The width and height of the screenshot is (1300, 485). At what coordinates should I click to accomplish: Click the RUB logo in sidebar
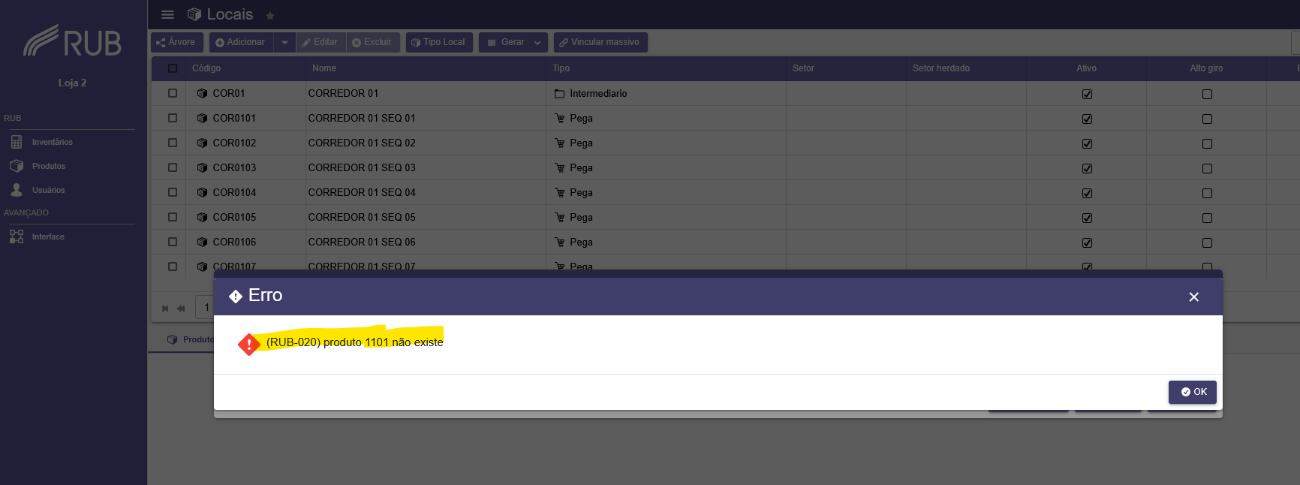[73, 42]
